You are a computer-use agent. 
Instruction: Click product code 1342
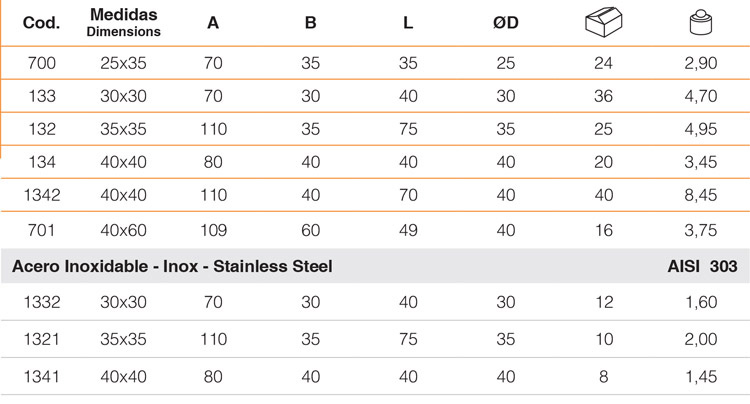[x=42, y=195]
